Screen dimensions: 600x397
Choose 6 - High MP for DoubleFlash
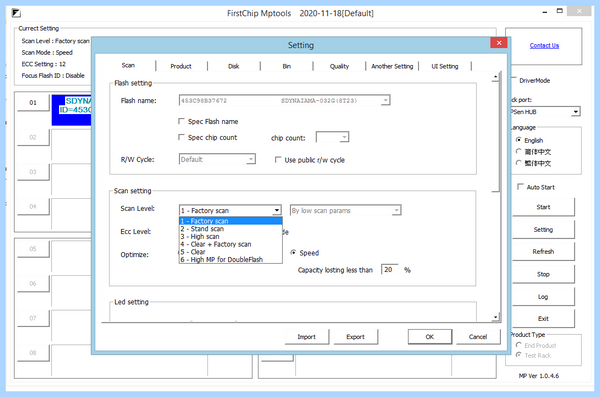point(231,259)
